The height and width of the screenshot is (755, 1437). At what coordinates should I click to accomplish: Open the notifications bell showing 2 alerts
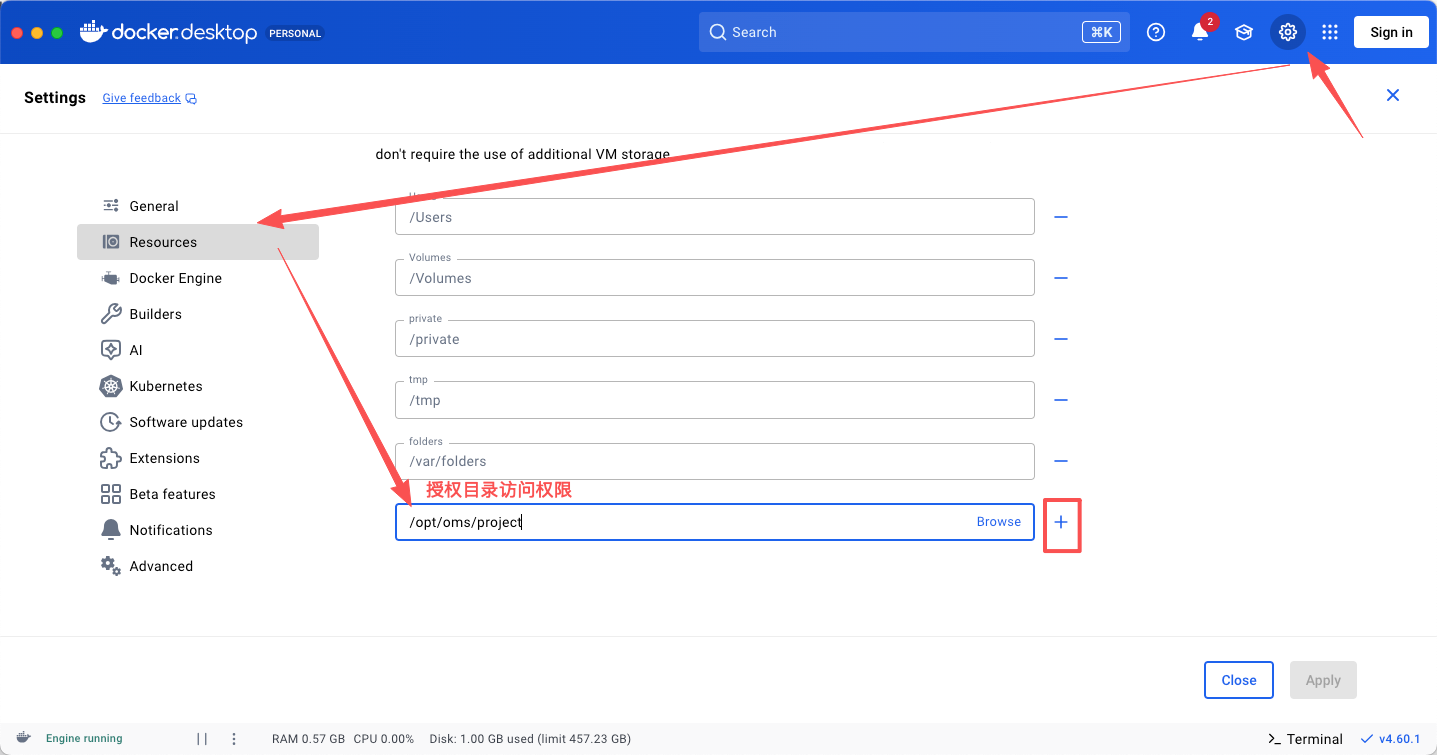click(x=1199, y=32)
